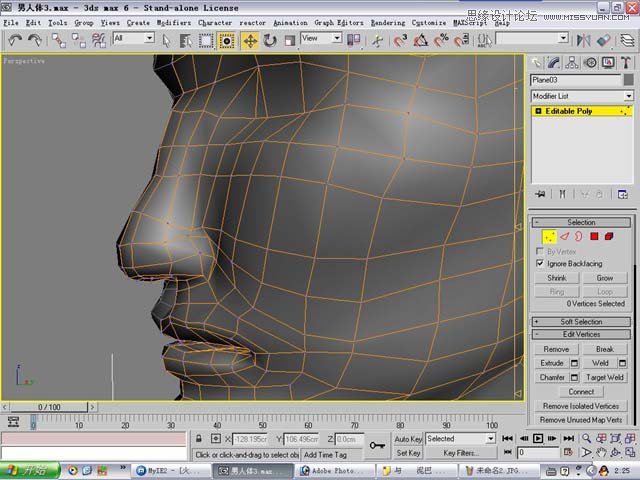Open the Modifier List dropdown

pyautogui.click(x=582, y=96)
